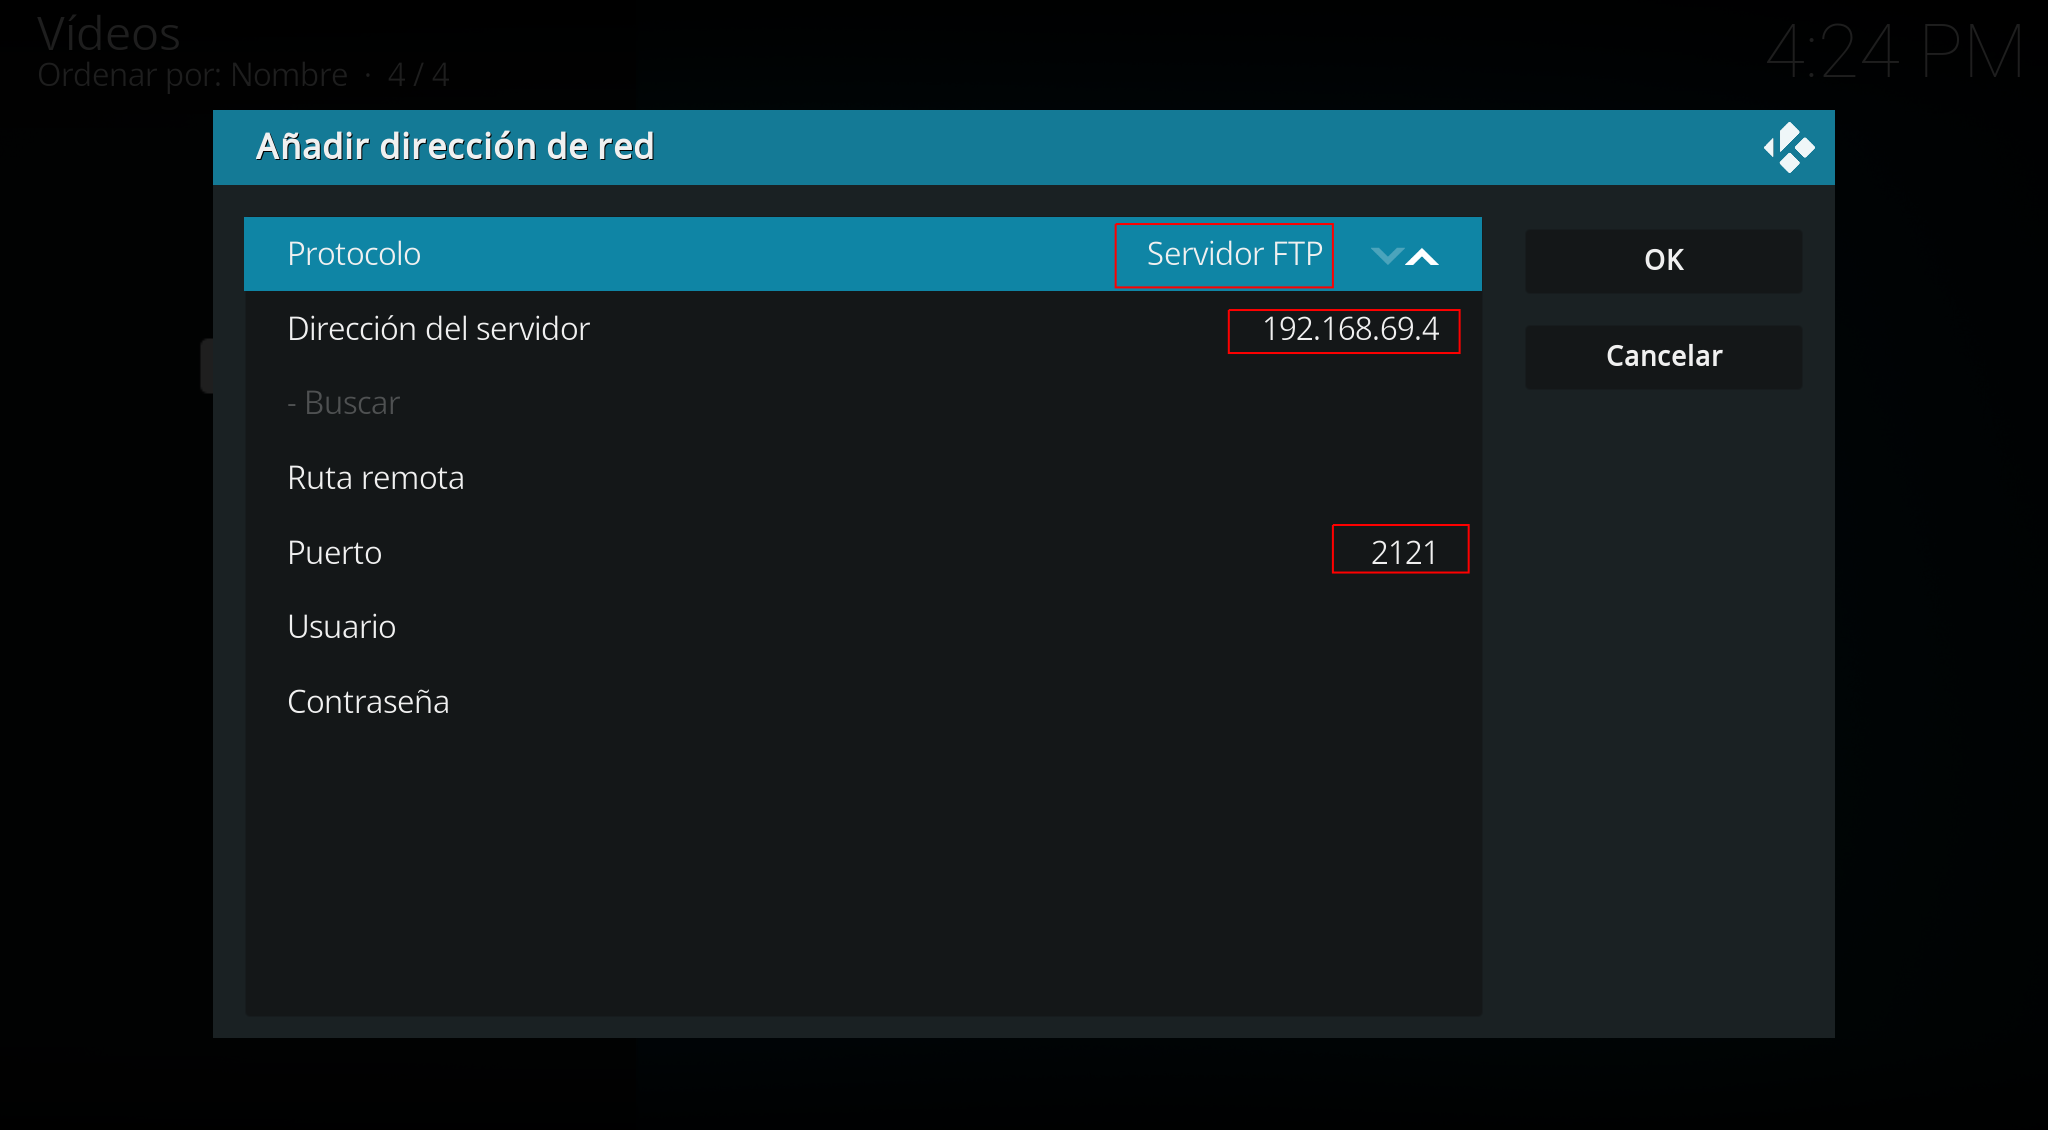2048x1130 pixels.
Task: Click the empty area below Contraseña
Action: (x=863, y=877)
